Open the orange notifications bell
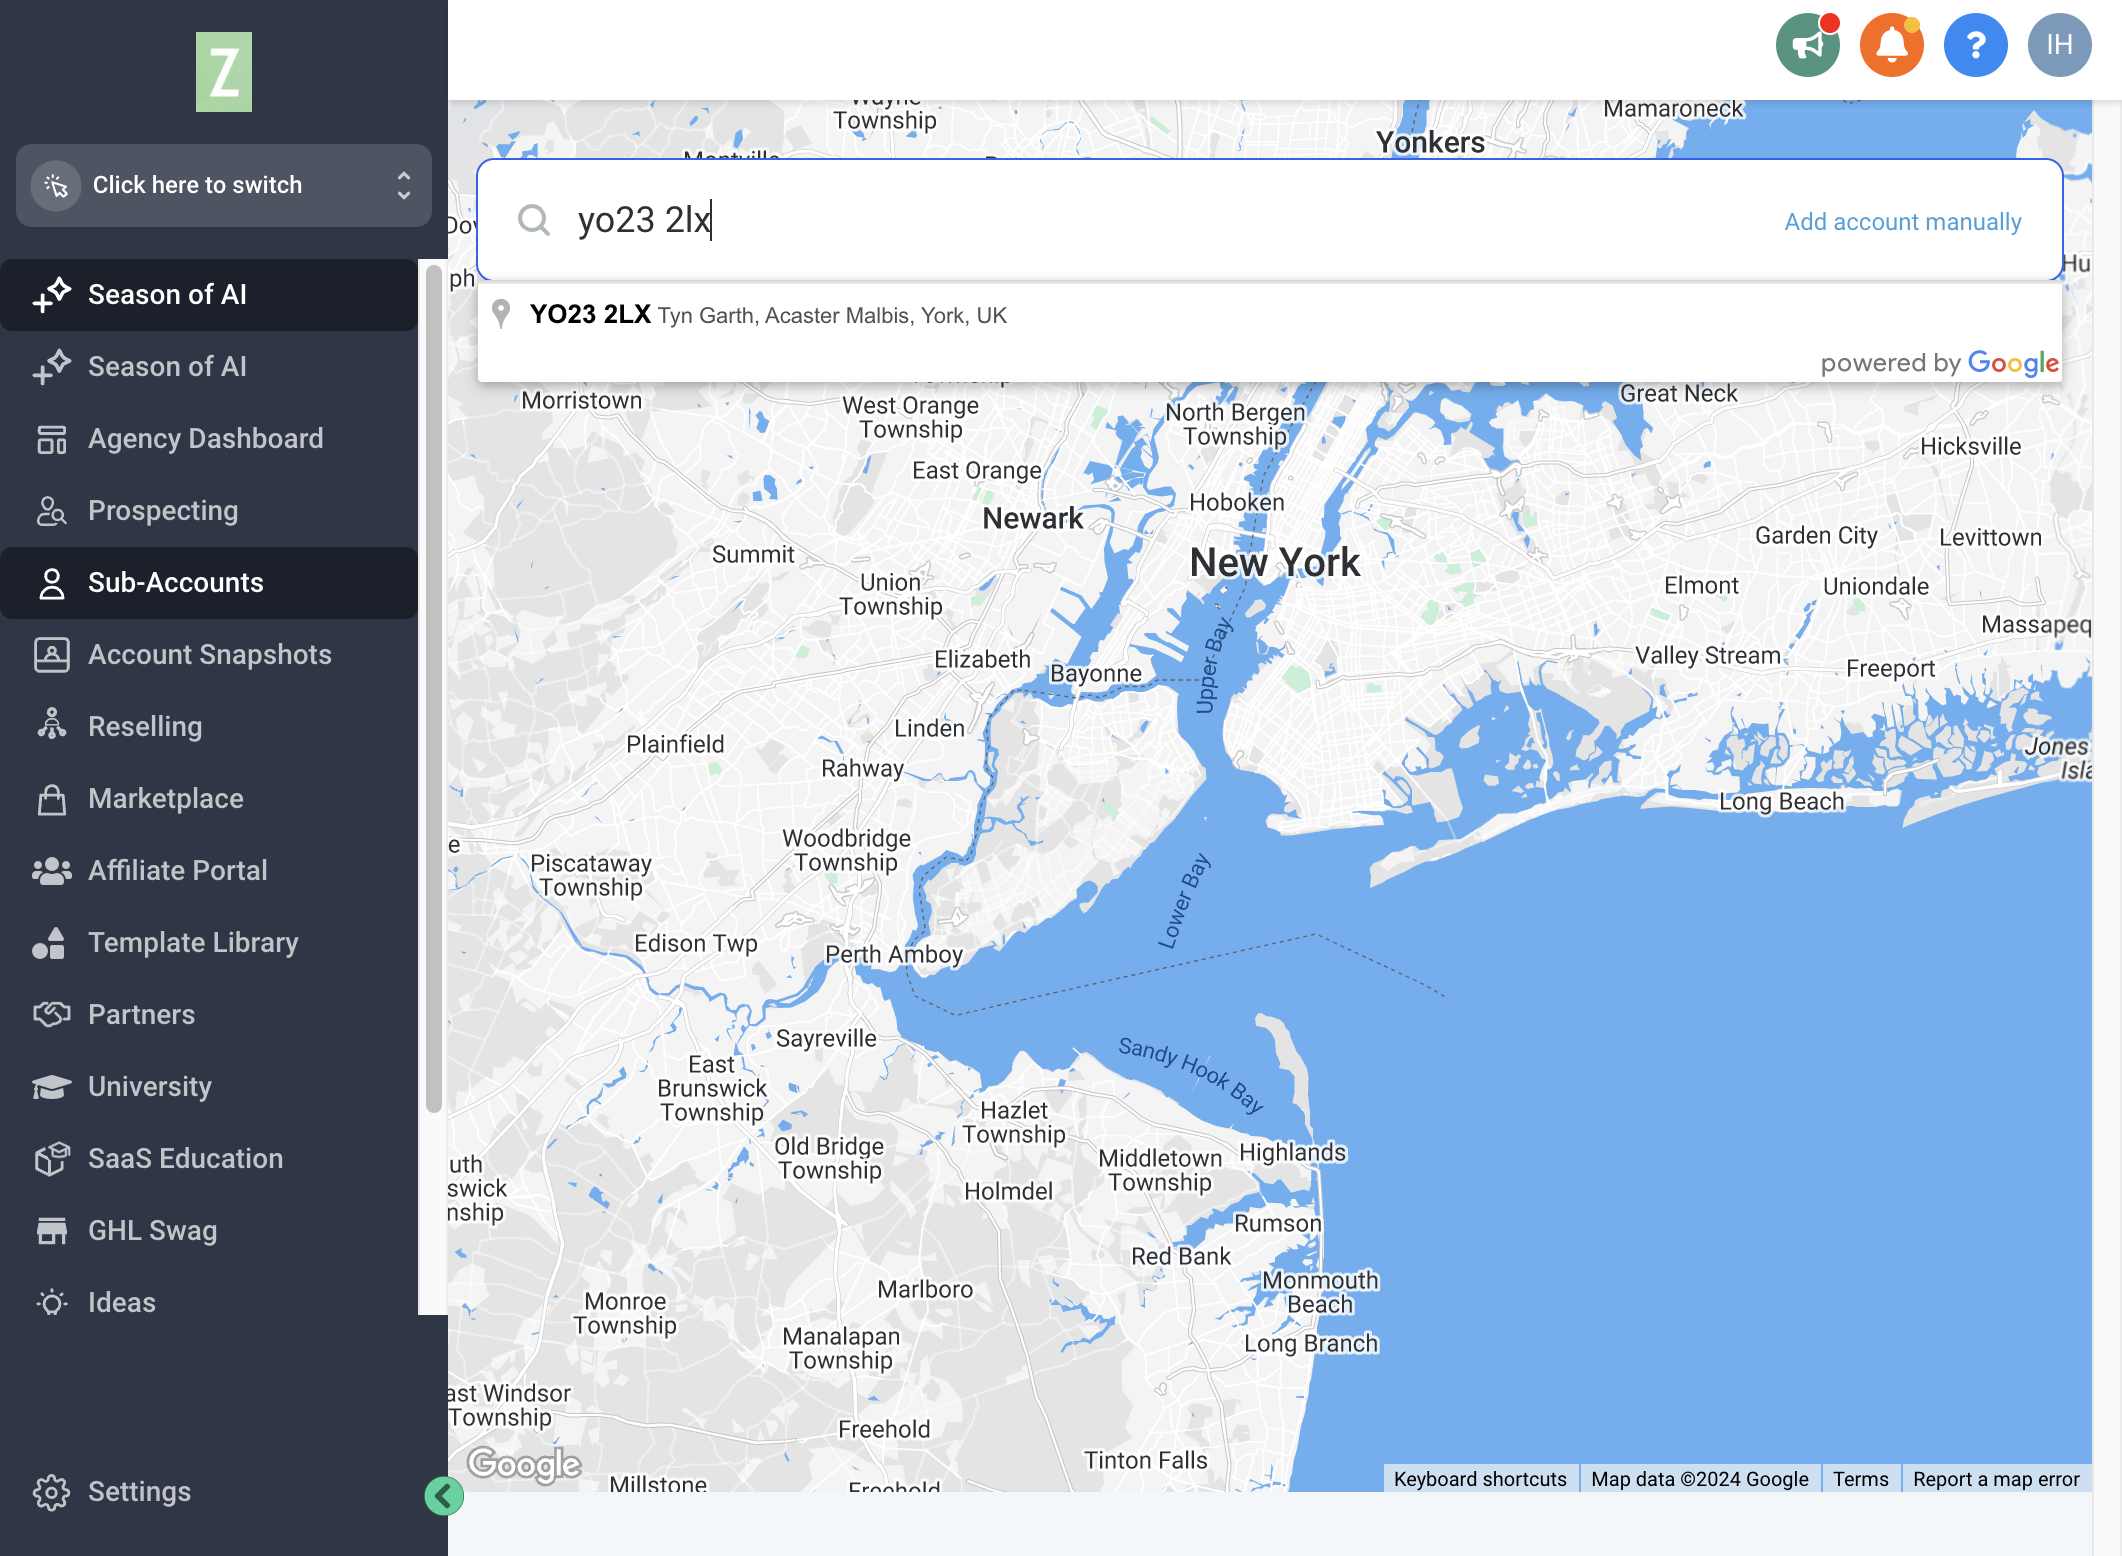2122x1556 pixels. click(1891, 45)
